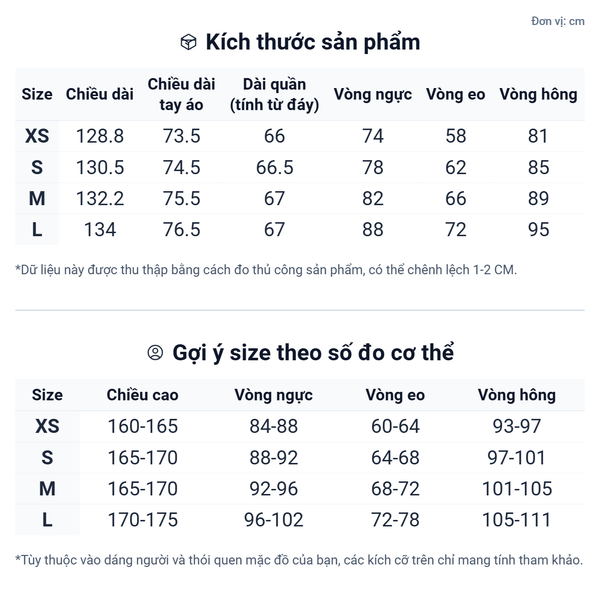Click the Gợi ý size theo số đo cơ thể heading
Viewport: 600px width, 600px height.
pos(313,353)
